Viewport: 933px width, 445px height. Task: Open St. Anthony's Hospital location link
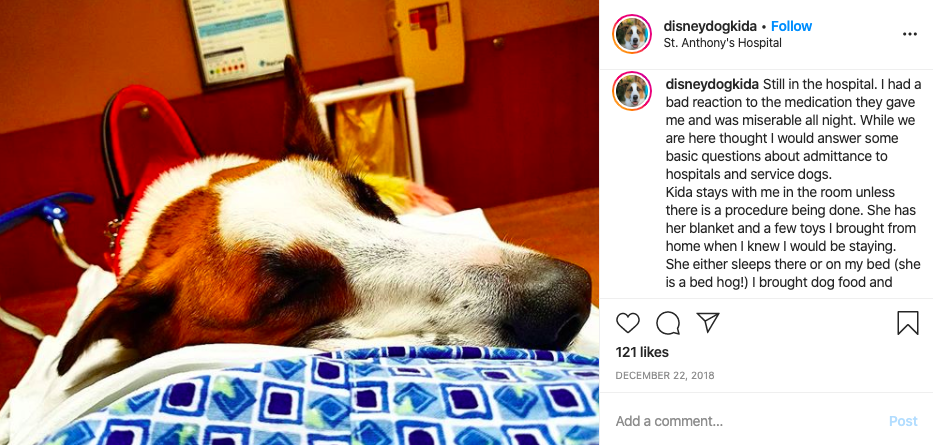pos(722,43)
